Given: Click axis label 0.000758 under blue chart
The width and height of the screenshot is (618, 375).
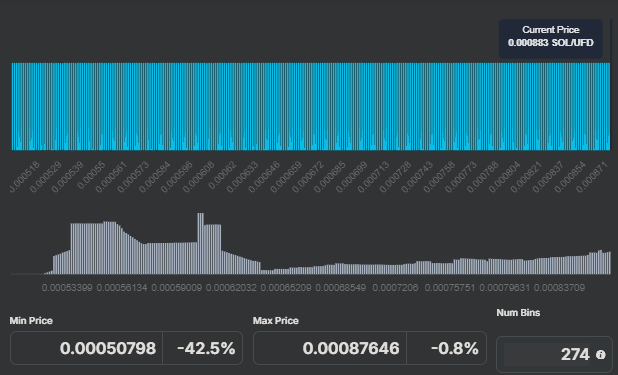Looking at the screenshot, I should [439, 177].
